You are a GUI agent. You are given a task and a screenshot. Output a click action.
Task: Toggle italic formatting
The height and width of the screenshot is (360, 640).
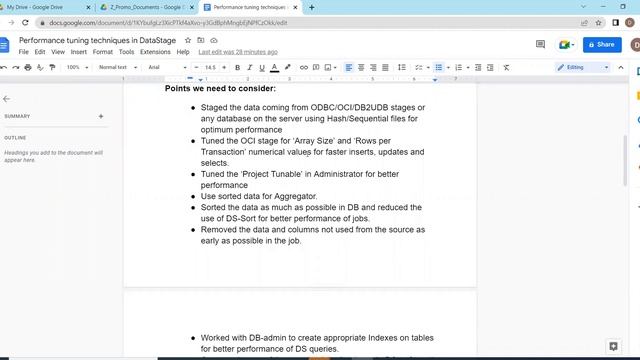[x=250, y=67]
